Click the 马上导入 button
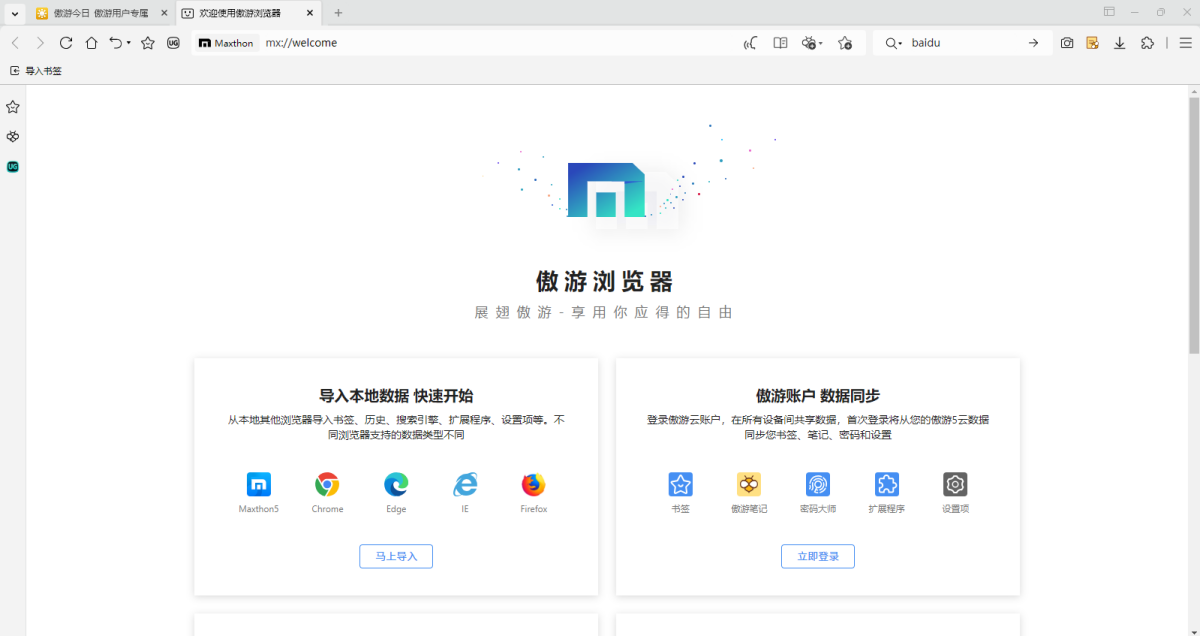Screen dimensions: 1200x636 pyautogui.click(x=396, y=556)
